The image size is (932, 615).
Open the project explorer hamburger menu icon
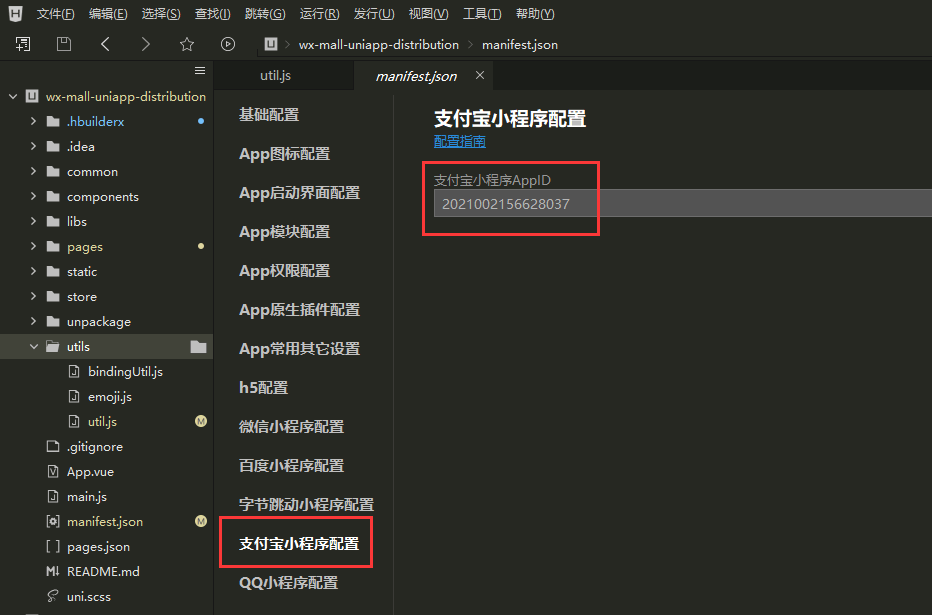[x=200, y=71]
